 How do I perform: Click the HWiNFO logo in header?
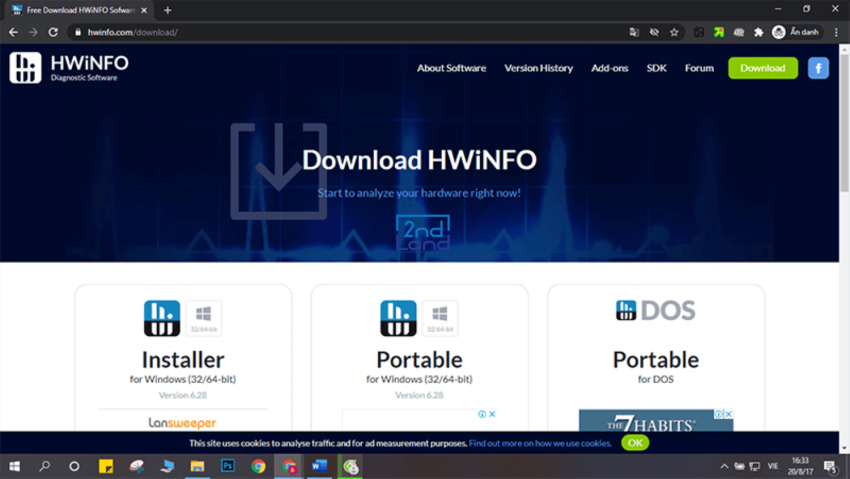coord(69,68)
